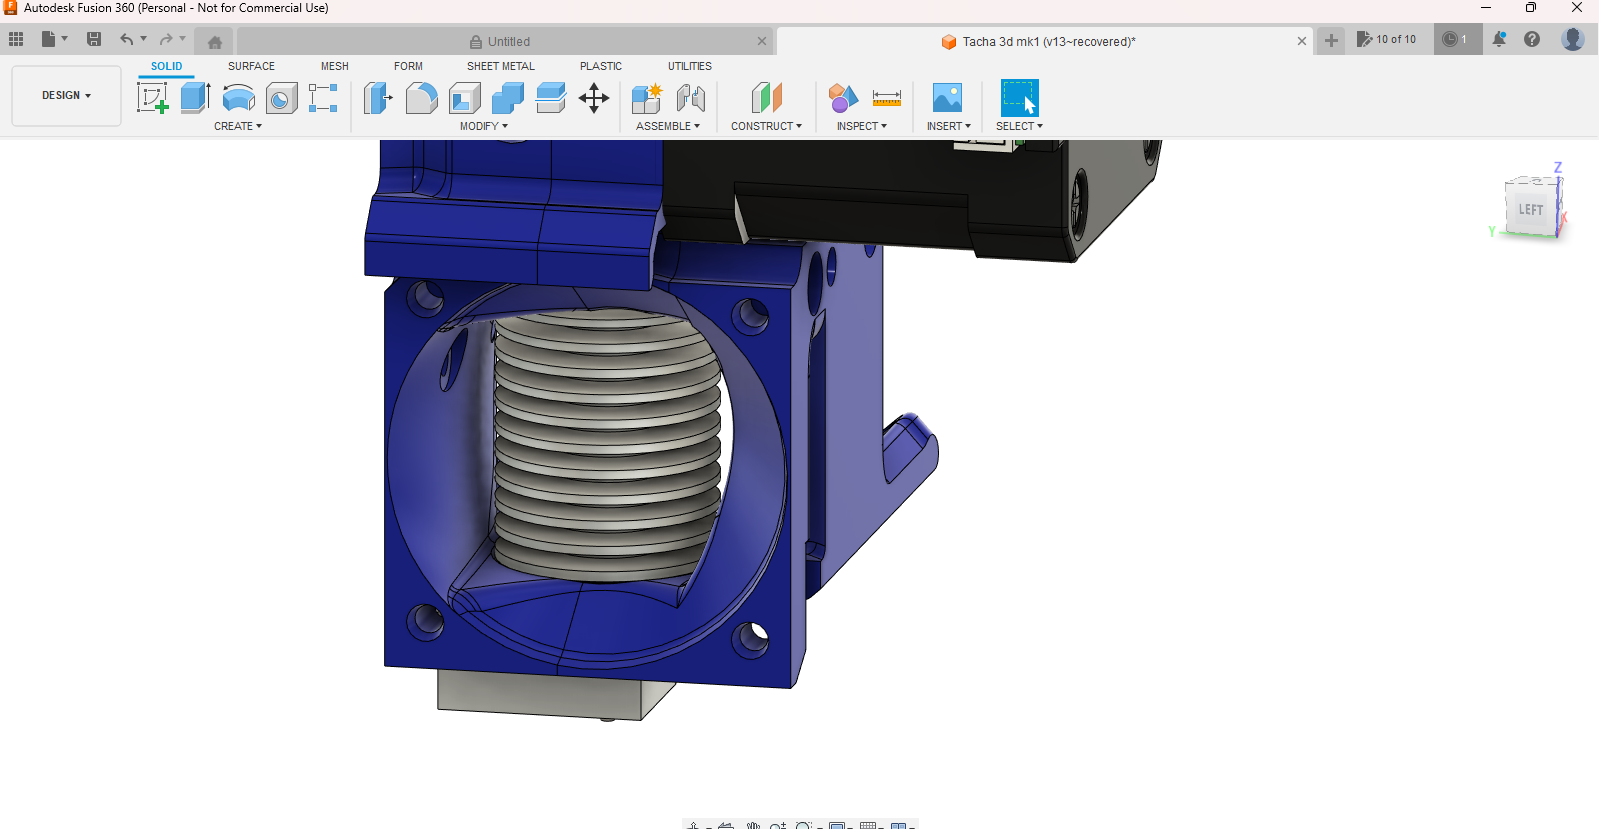
Task: Select the Joint tool
Action: (690, 98)
